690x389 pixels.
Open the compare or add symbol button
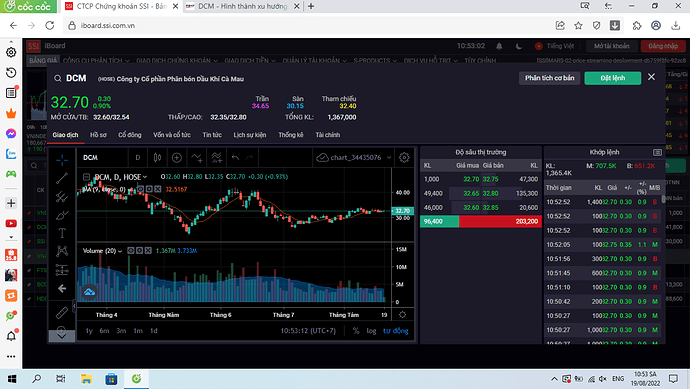177,158
